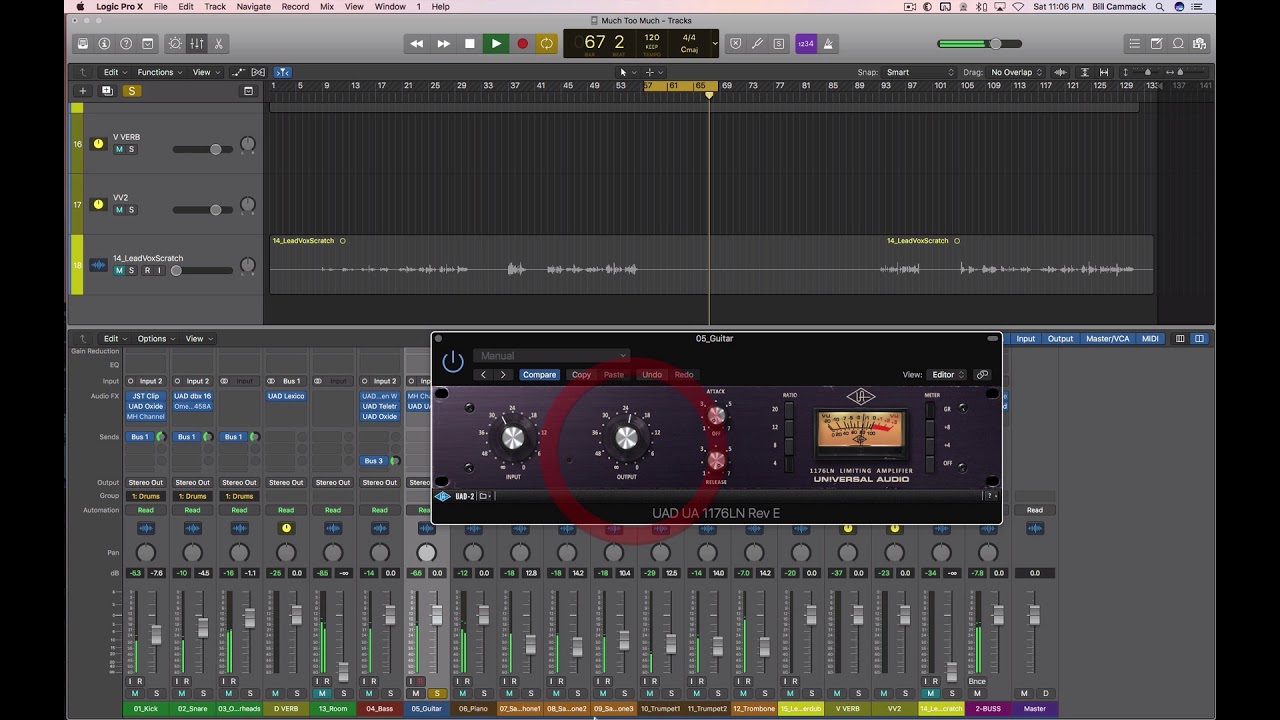Select the previous preset arrow in plug-in header

pos(484,375)
